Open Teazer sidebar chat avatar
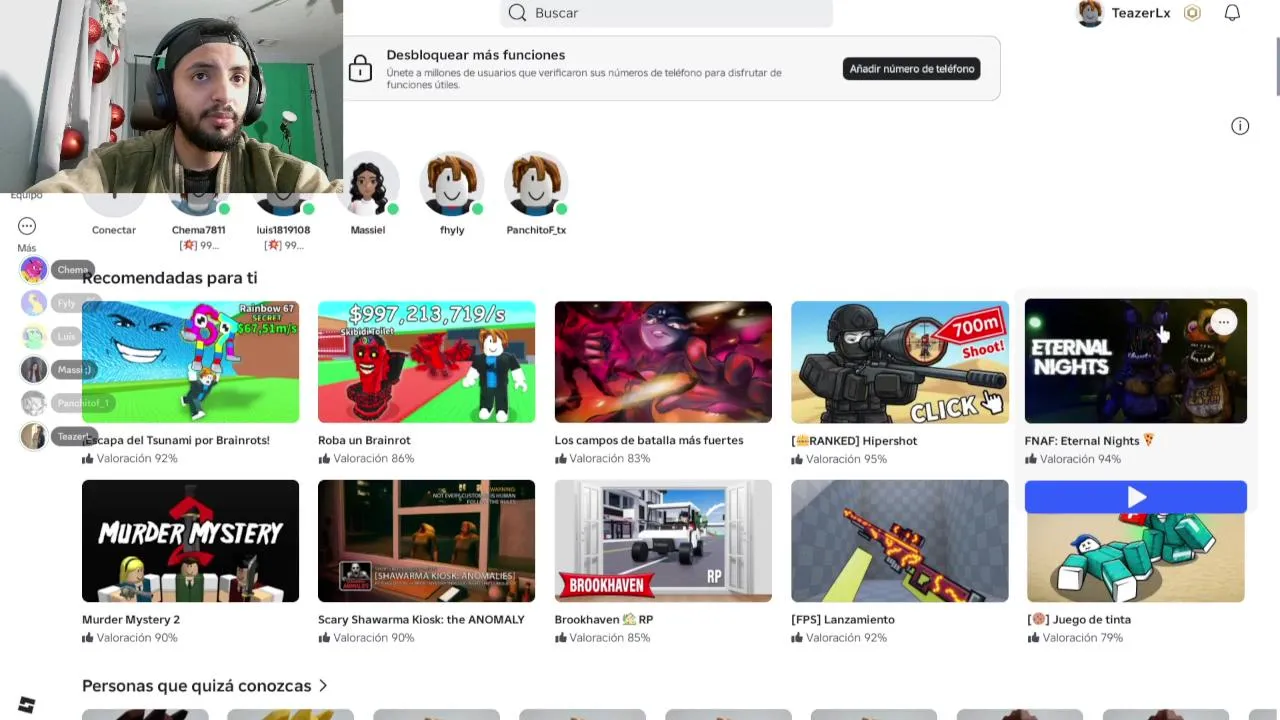The width and height of the screenshot is (1280, 720). pos(33,436)
